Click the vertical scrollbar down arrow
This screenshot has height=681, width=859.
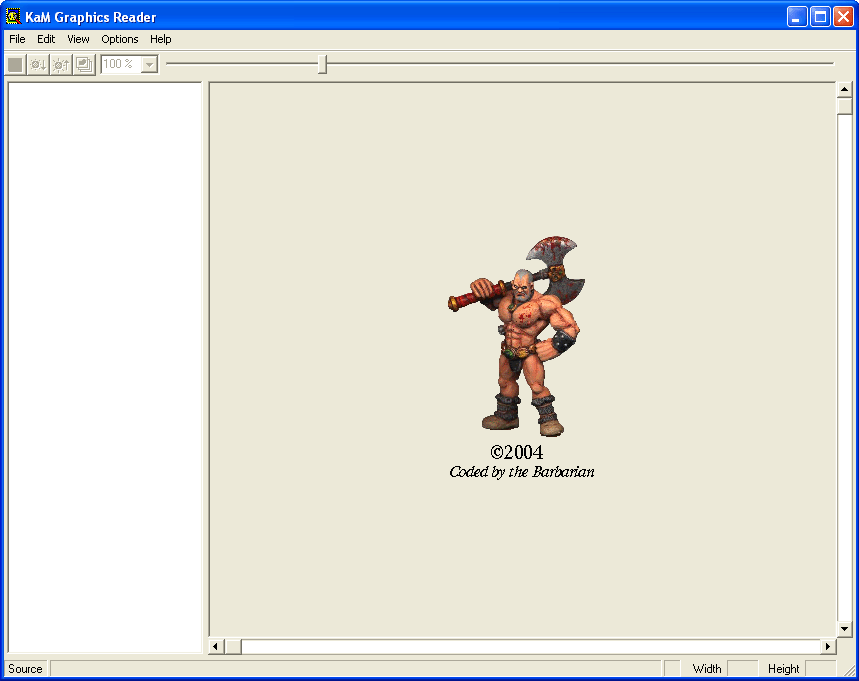click(844, 629)
